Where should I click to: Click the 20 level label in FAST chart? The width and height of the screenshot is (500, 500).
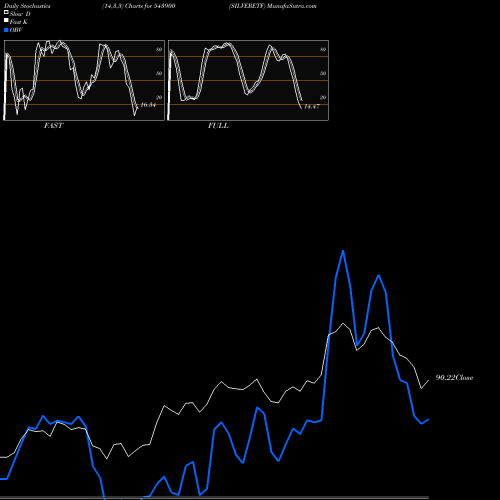pyautogui.click(x=159, y=97)
